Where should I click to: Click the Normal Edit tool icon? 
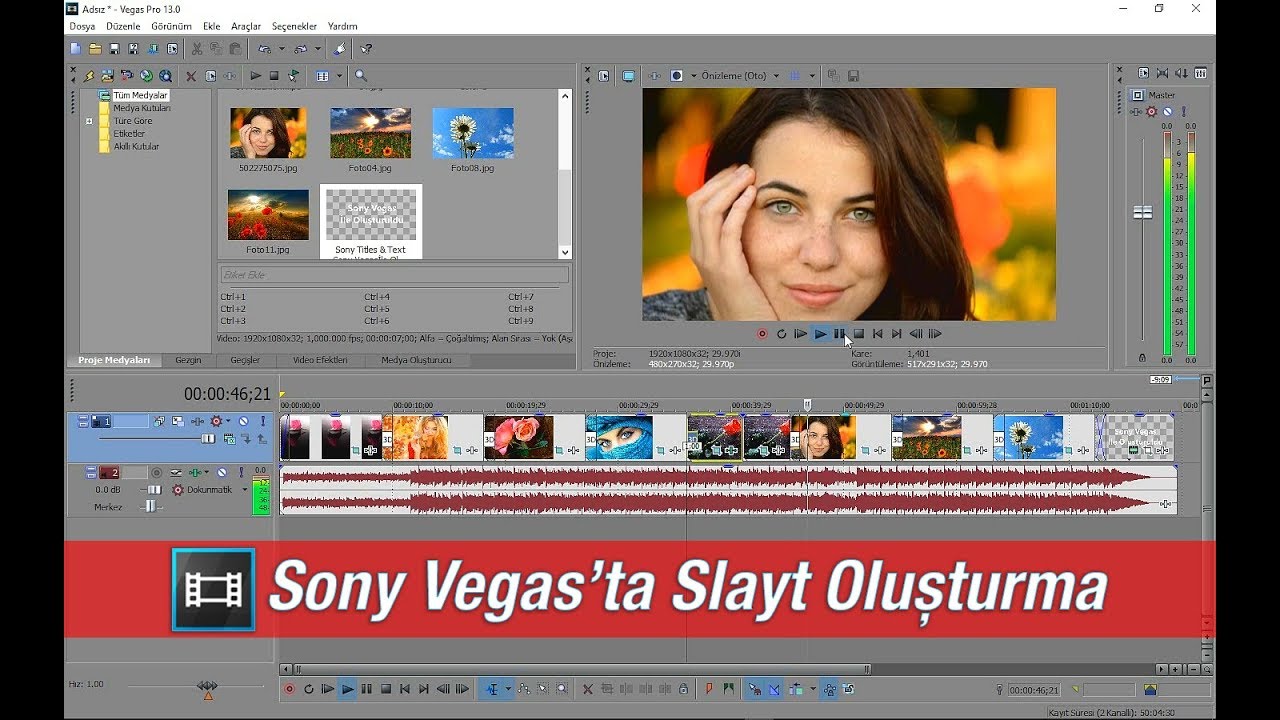491,689
